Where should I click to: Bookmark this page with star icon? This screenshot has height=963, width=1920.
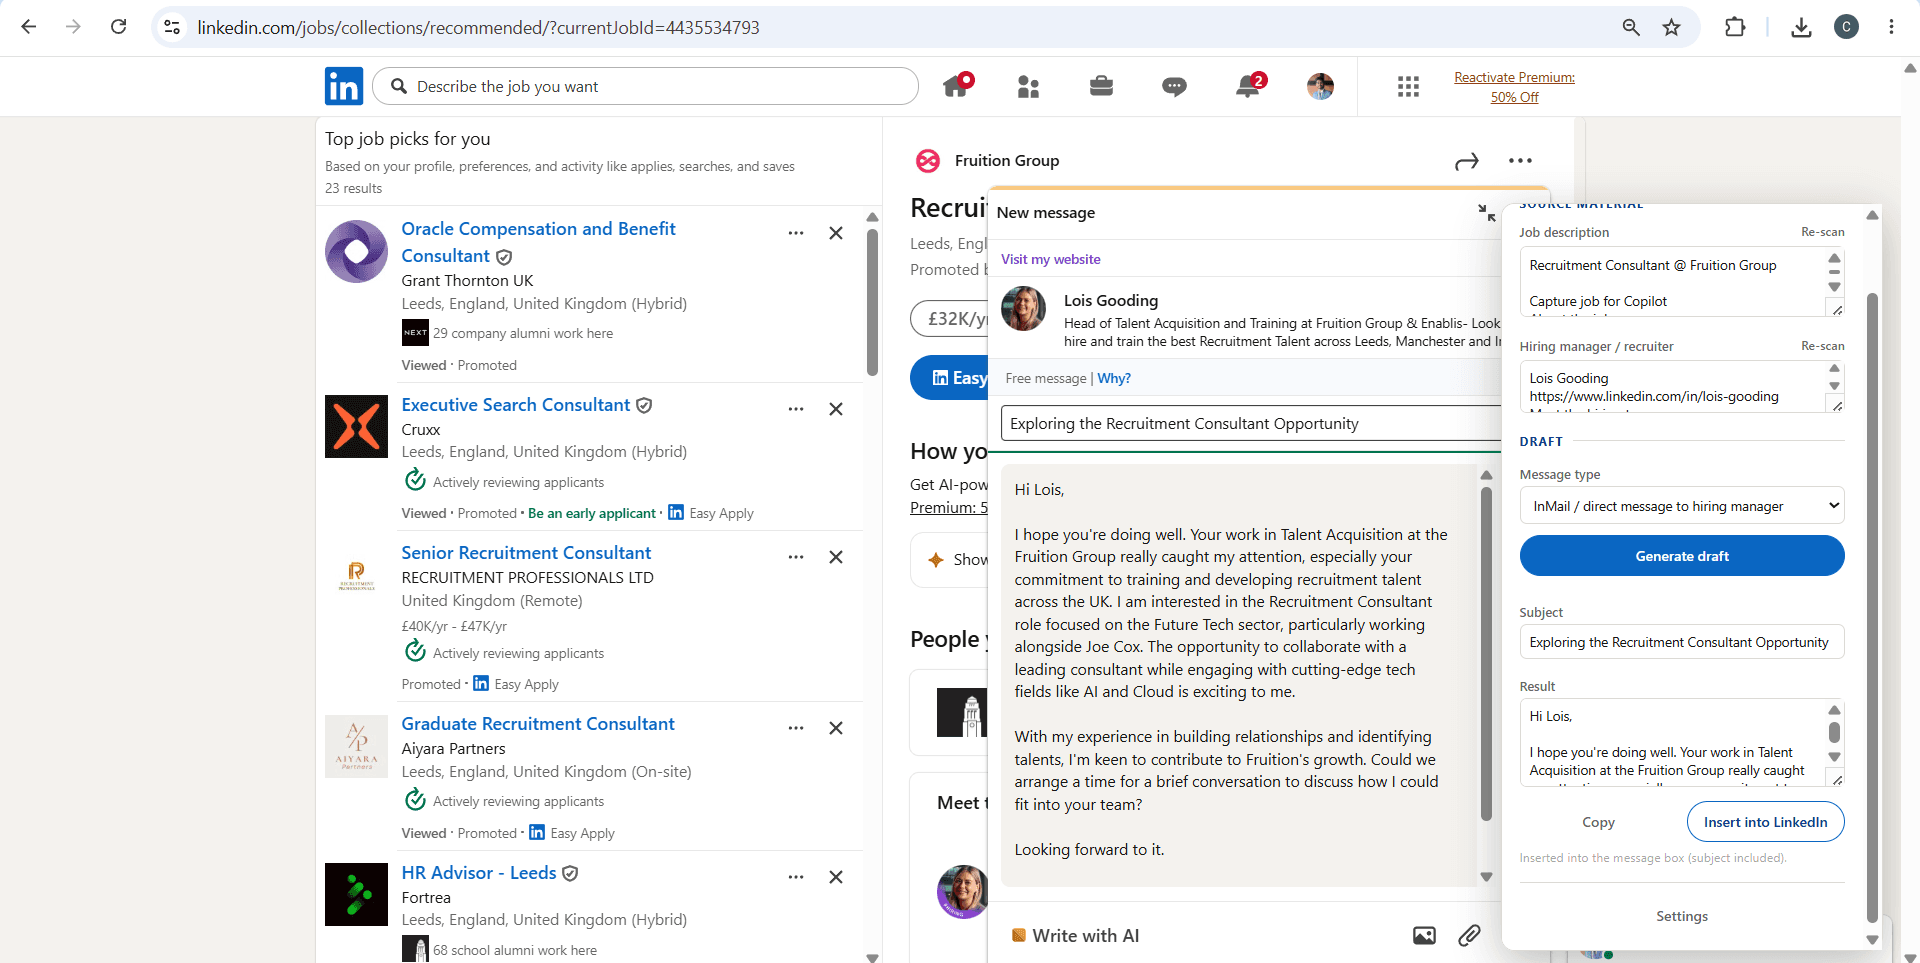[x=1671, y=27]
